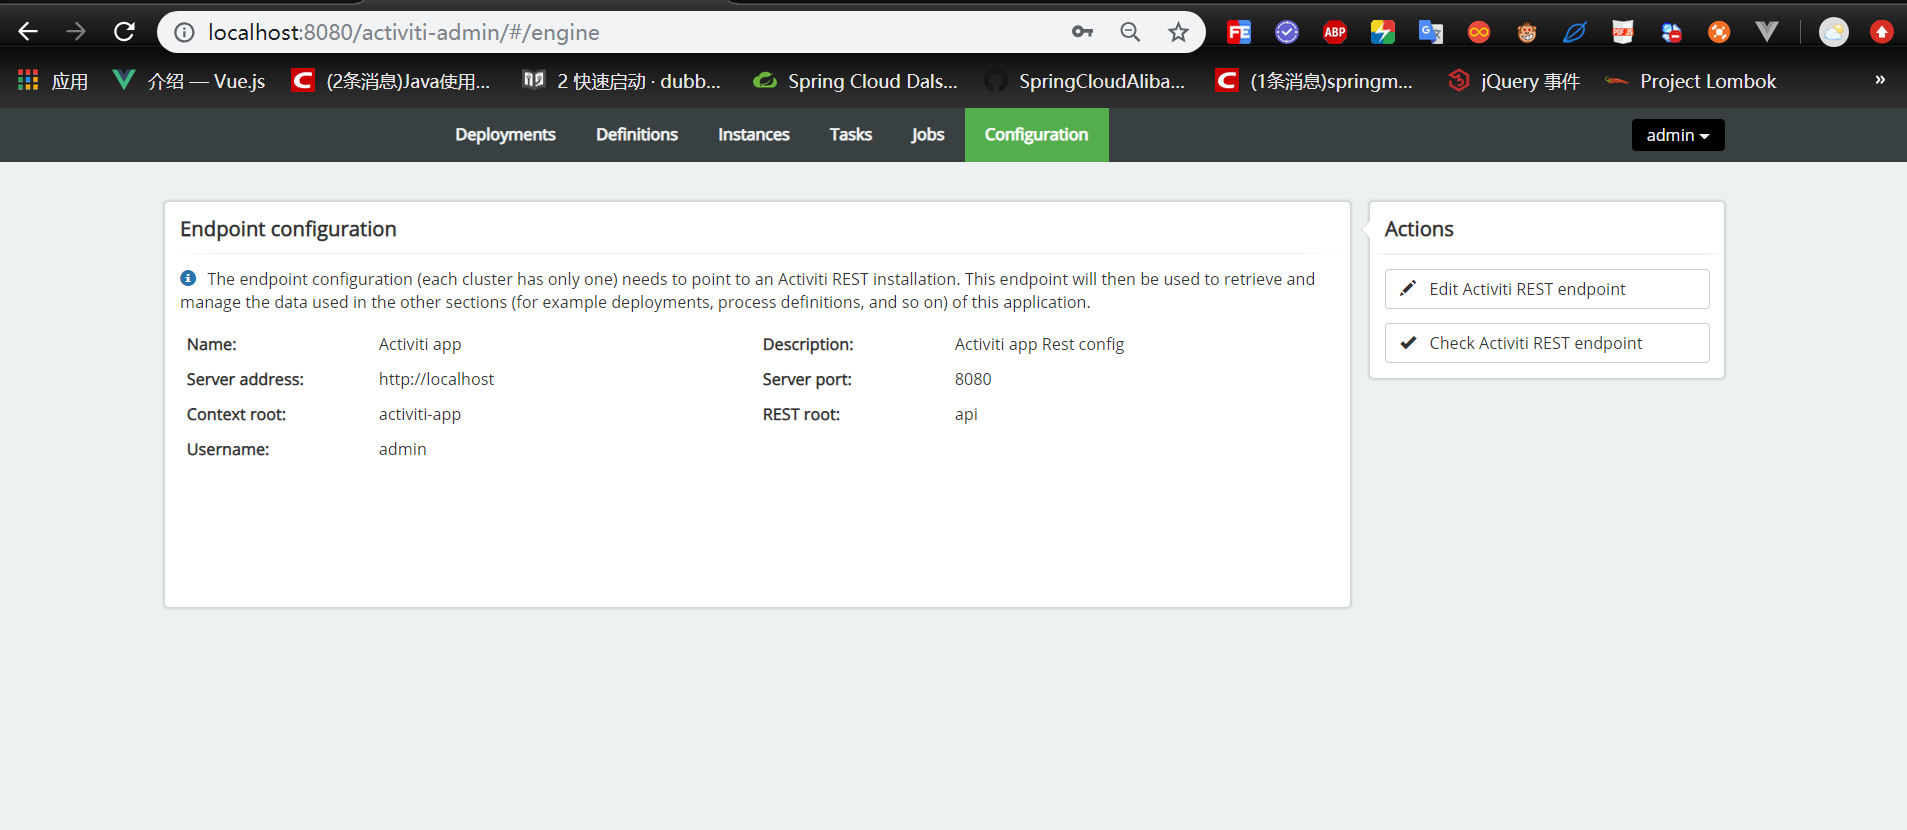This screenshot has width=1907, height=830.
Task: Click Edit Activiti REST endpoint button
Action: point(1547,289)
